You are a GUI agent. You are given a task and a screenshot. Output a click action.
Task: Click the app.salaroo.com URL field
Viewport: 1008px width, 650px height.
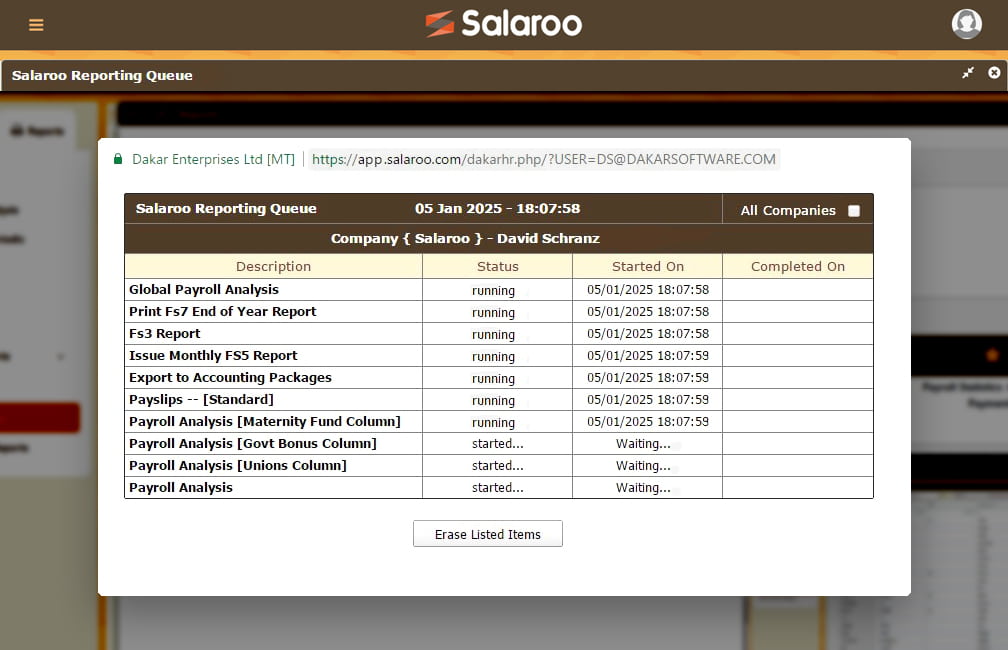tap(544, 159)
